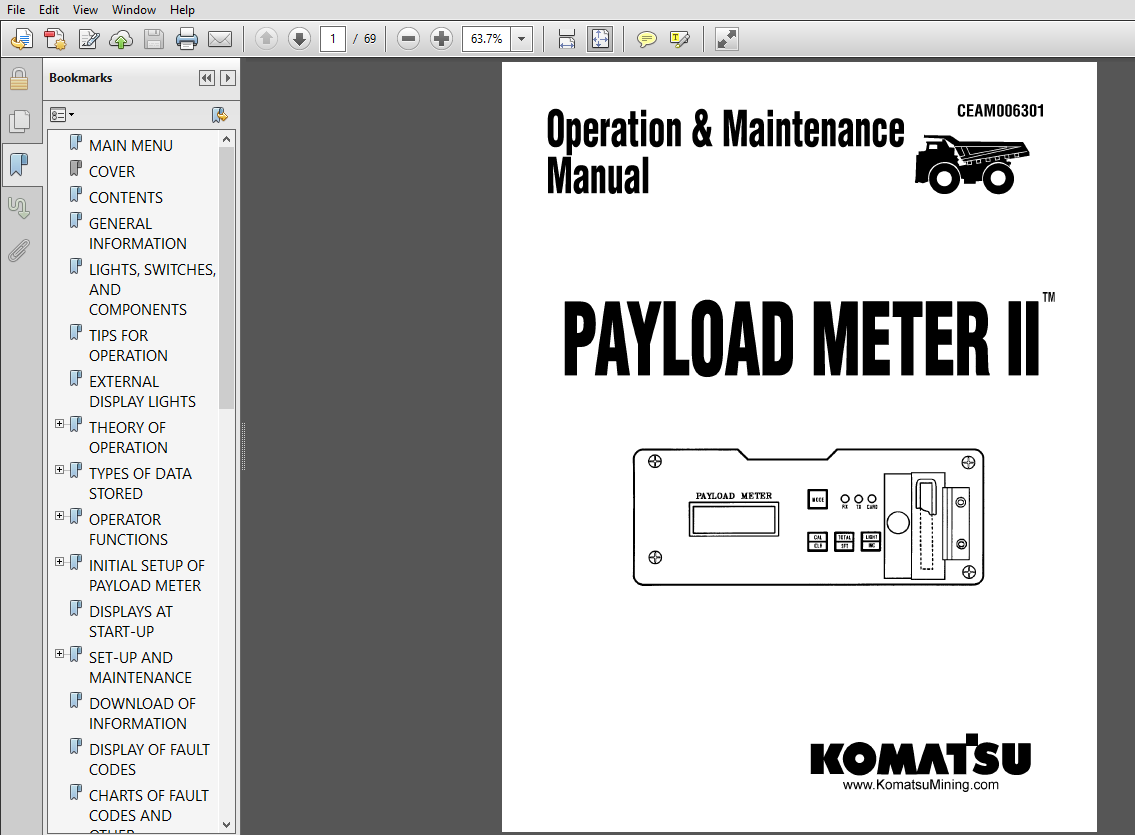
Task: Select the MAIN MENU bookmark
Action: (130, 145)
